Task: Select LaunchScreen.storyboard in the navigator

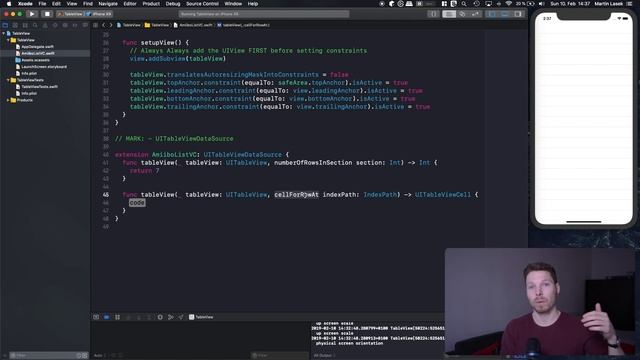Action: click(x=44, y=67)
